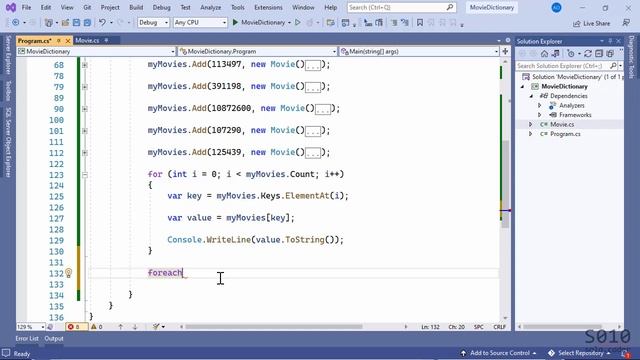Expand collapsed code region on line 90
Viewport: 640px width, 360px height.
pyautogui.click(x=84, y=109)
